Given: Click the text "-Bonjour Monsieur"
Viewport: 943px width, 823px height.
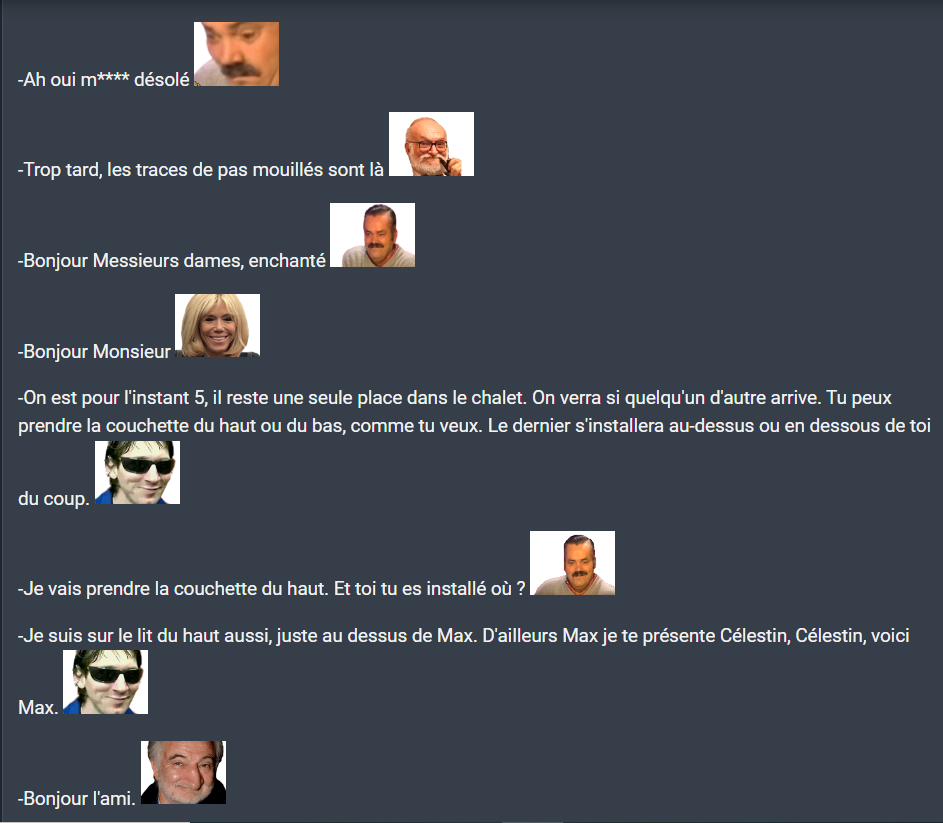Looking at the screenshot, I should tap(94, 351).
